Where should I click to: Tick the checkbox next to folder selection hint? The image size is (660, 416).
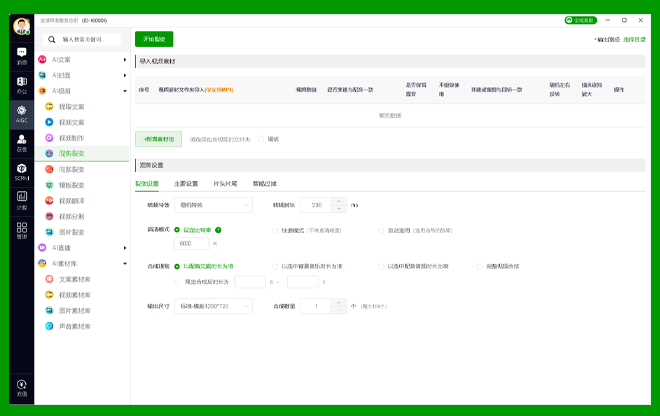(261, 139)
